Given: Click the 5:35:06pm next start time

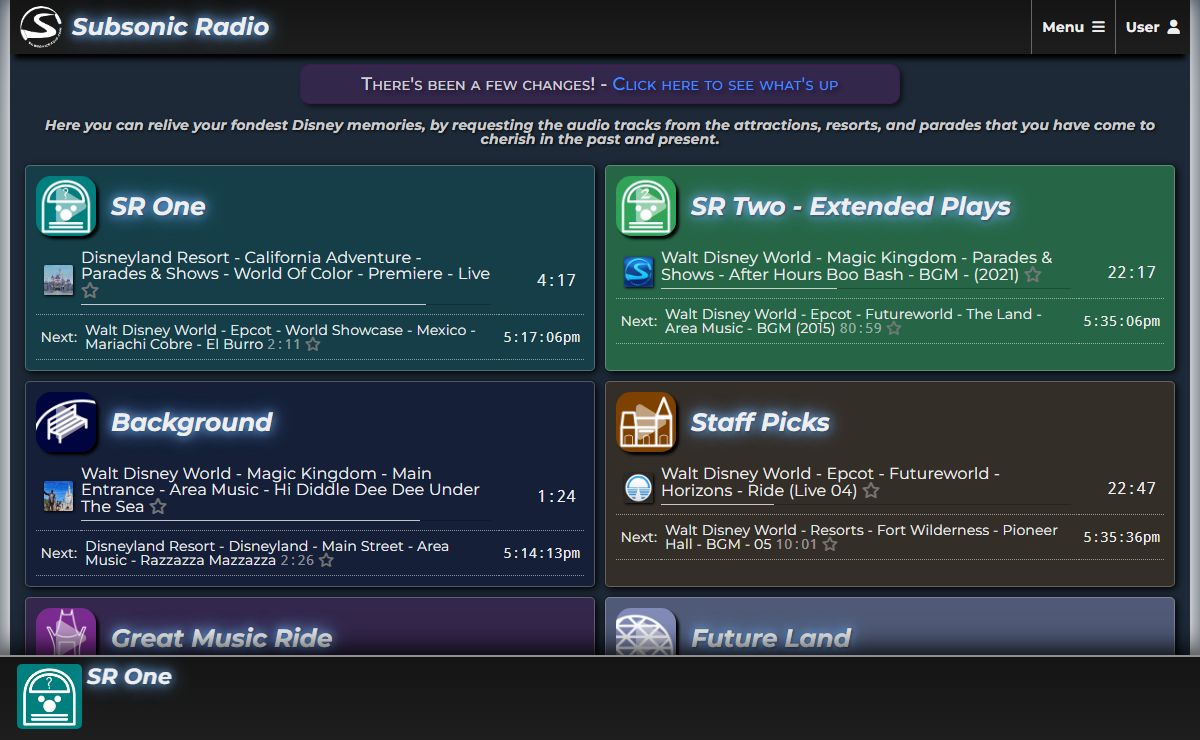Looking at the screenshot, I should [1122, 322].
